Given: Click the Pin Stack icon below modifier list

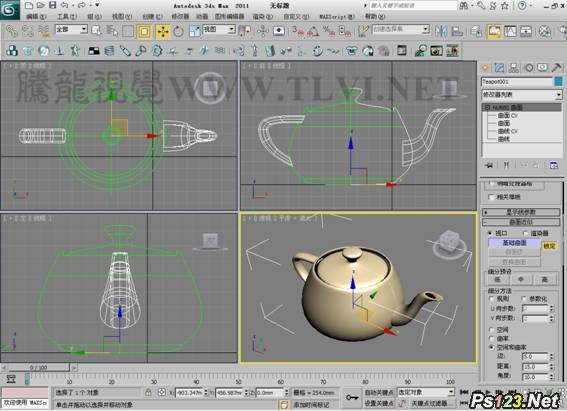Looking at the screenshot, I should (x=489, y=165).
